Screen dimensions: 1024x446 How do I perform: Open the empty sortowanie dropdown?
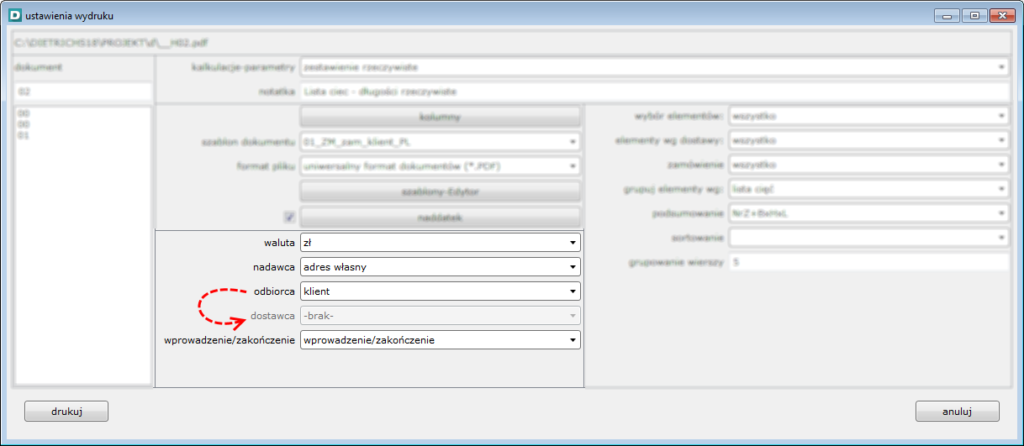[868, 238]
